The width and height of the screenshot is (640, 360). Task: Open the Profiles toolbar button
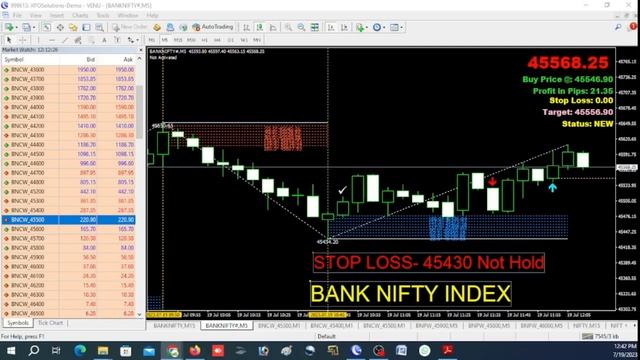click(x=26, y=27)
